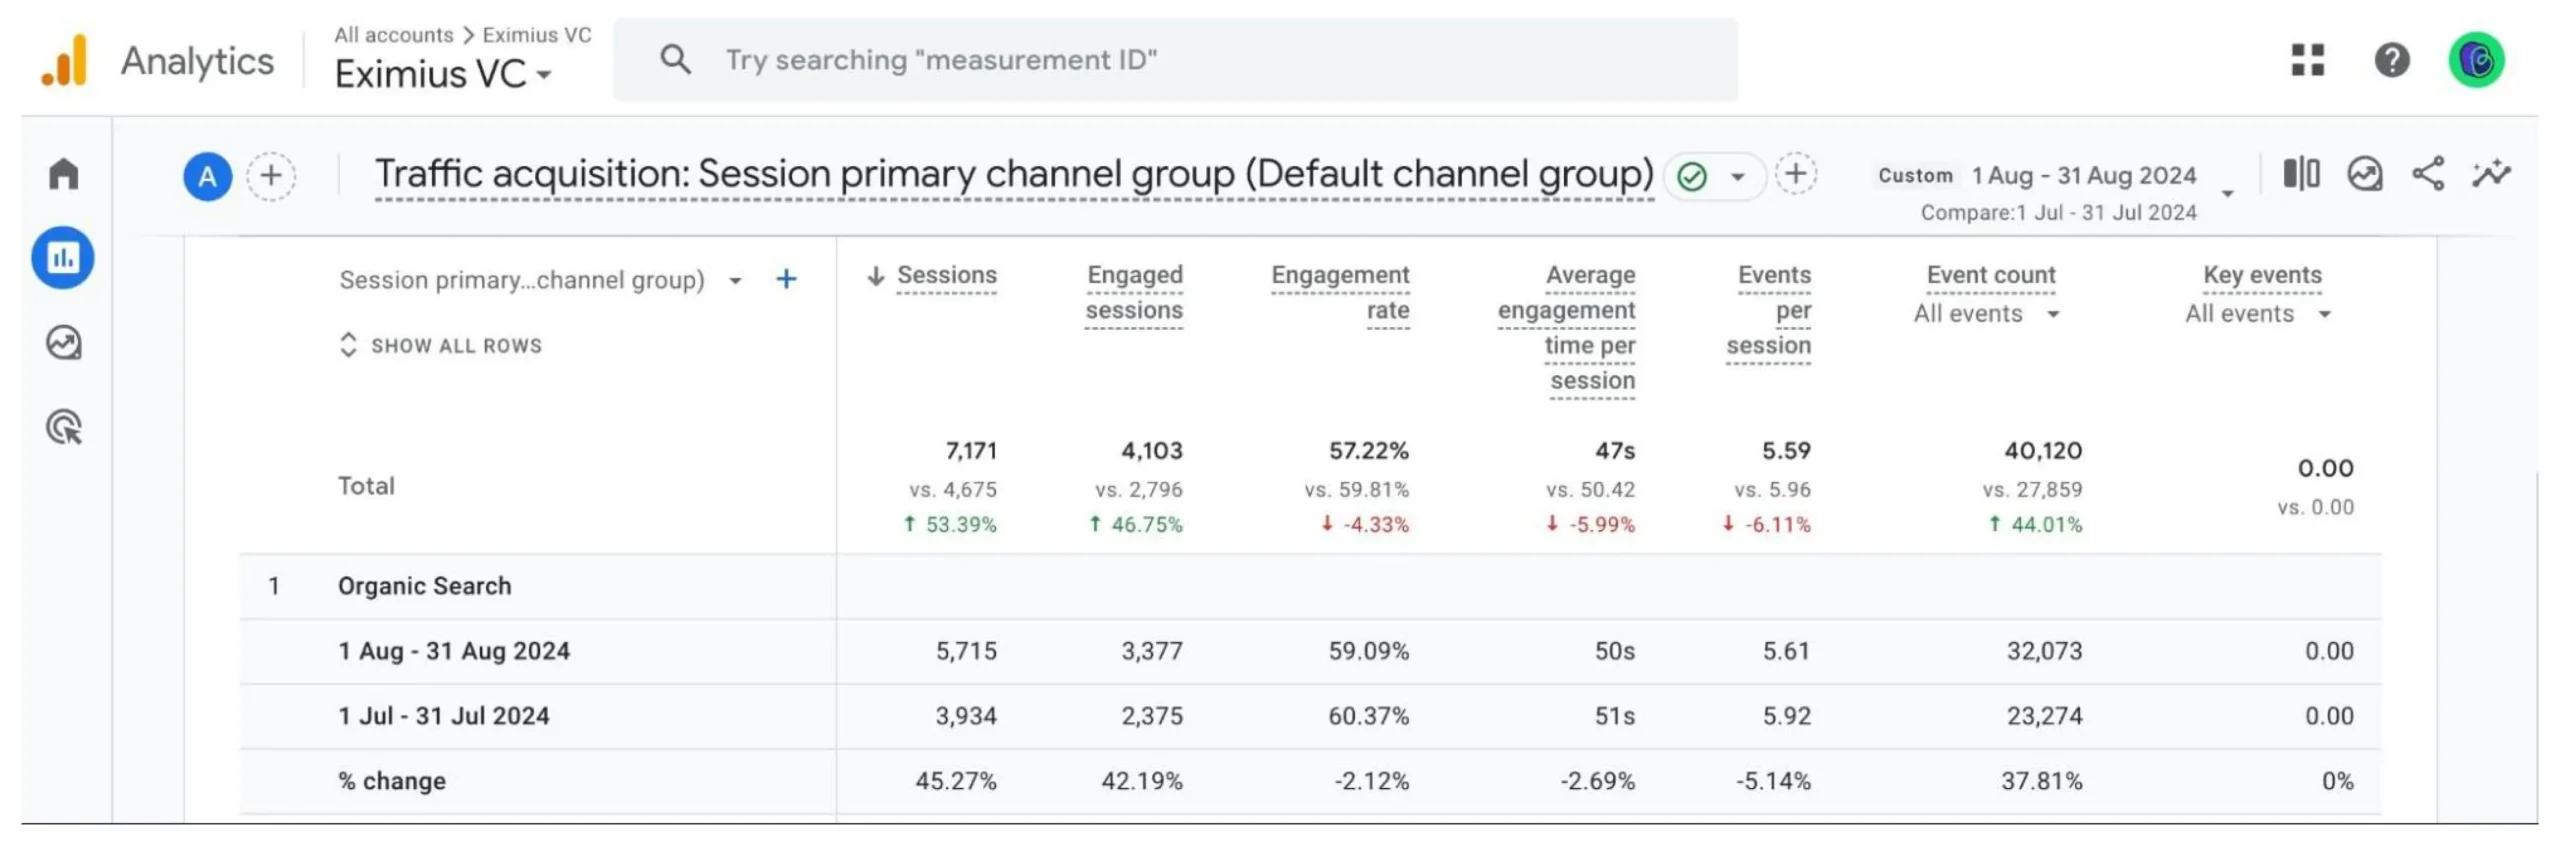2560x842 pixels.
Task: Select the Reports icon in sidebar
Action: point(63,258)
